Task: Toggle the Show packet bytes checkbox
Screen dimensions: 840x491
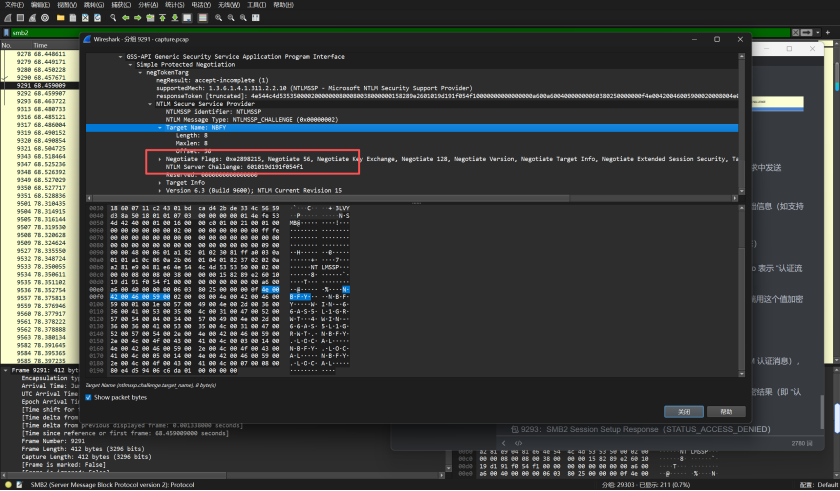Action: click(x=89, y=397)
